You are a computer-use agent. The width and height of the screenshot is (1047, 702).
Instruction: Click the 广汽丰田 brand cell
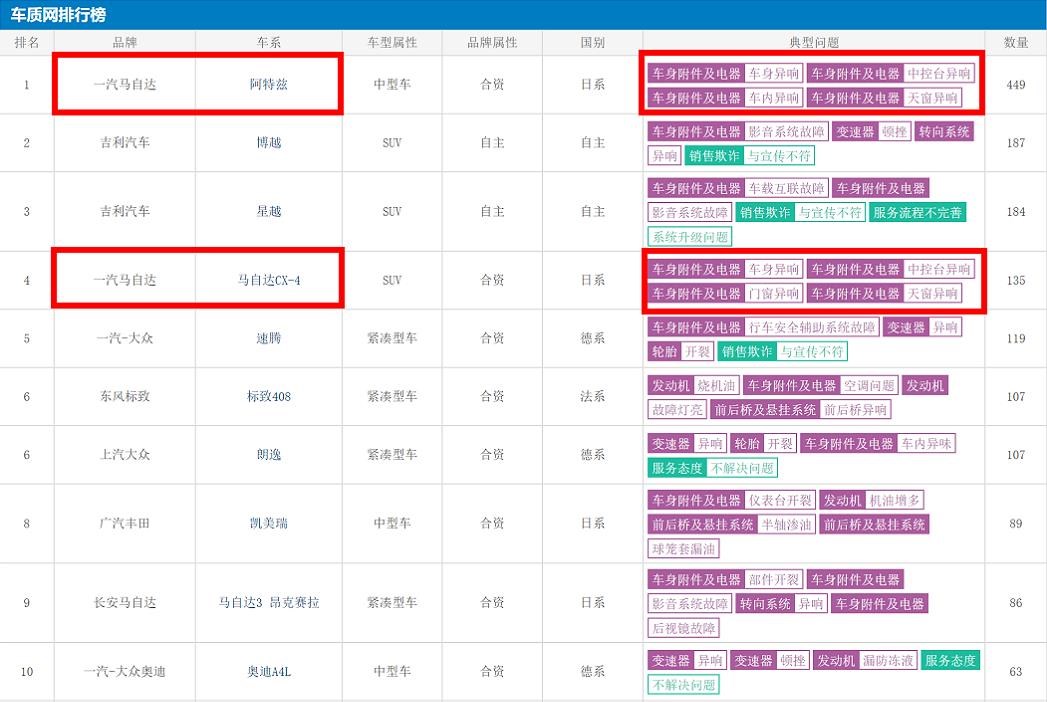pyautogui.click(x=125, y=523)
